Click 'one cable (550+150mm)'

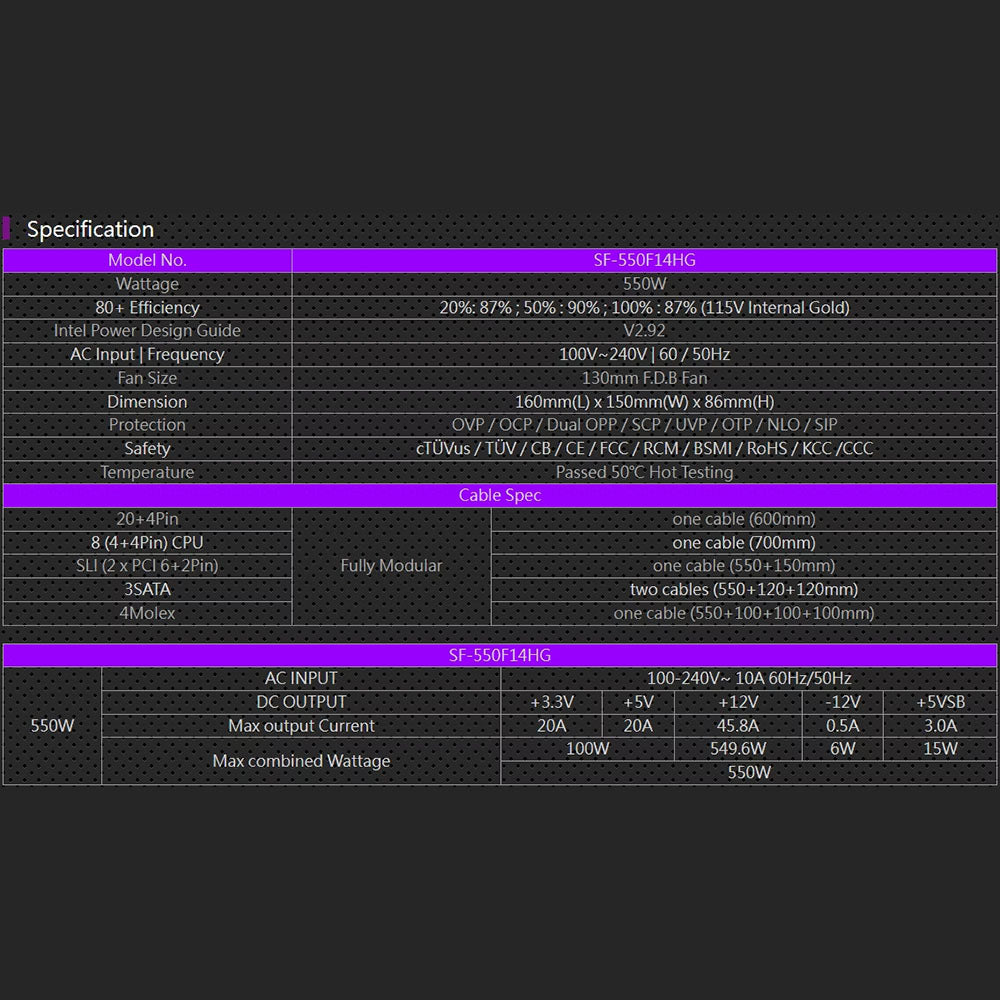[744, 566]
